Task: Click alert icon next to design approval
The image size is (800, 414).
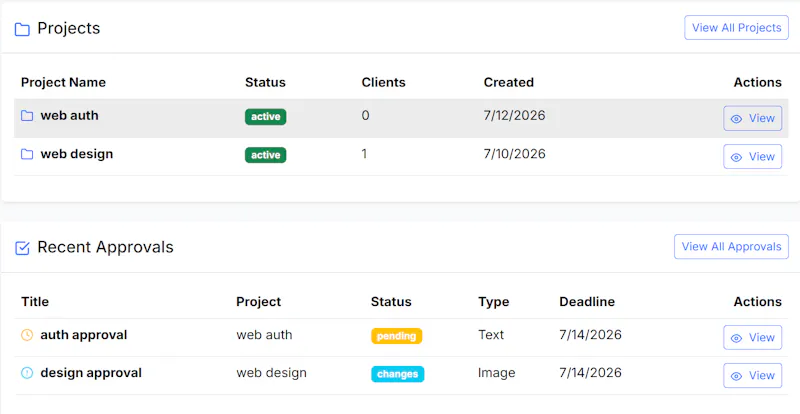Action: click(27, 373)
